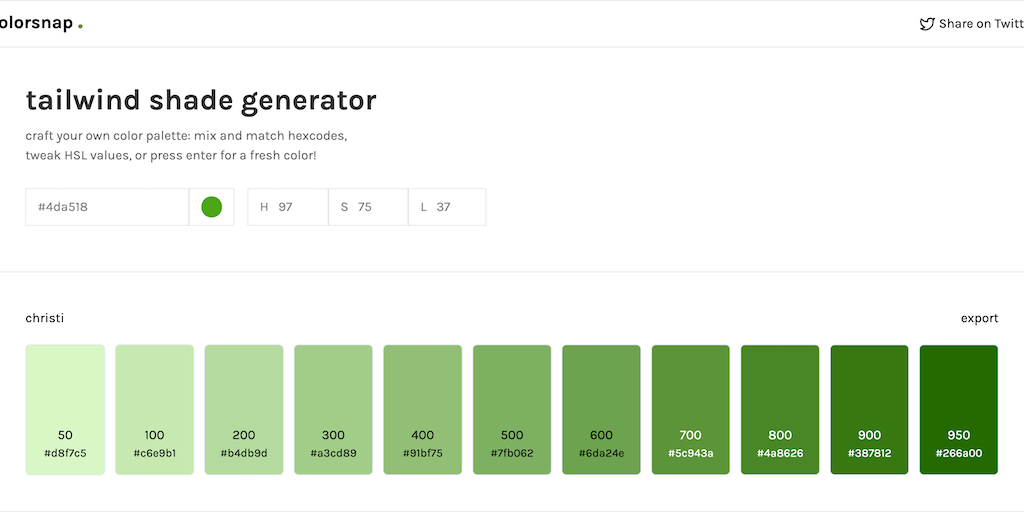1024x512 pixels.
Task: Click the Twitter bird icon
Action: [x=927, y=24]
